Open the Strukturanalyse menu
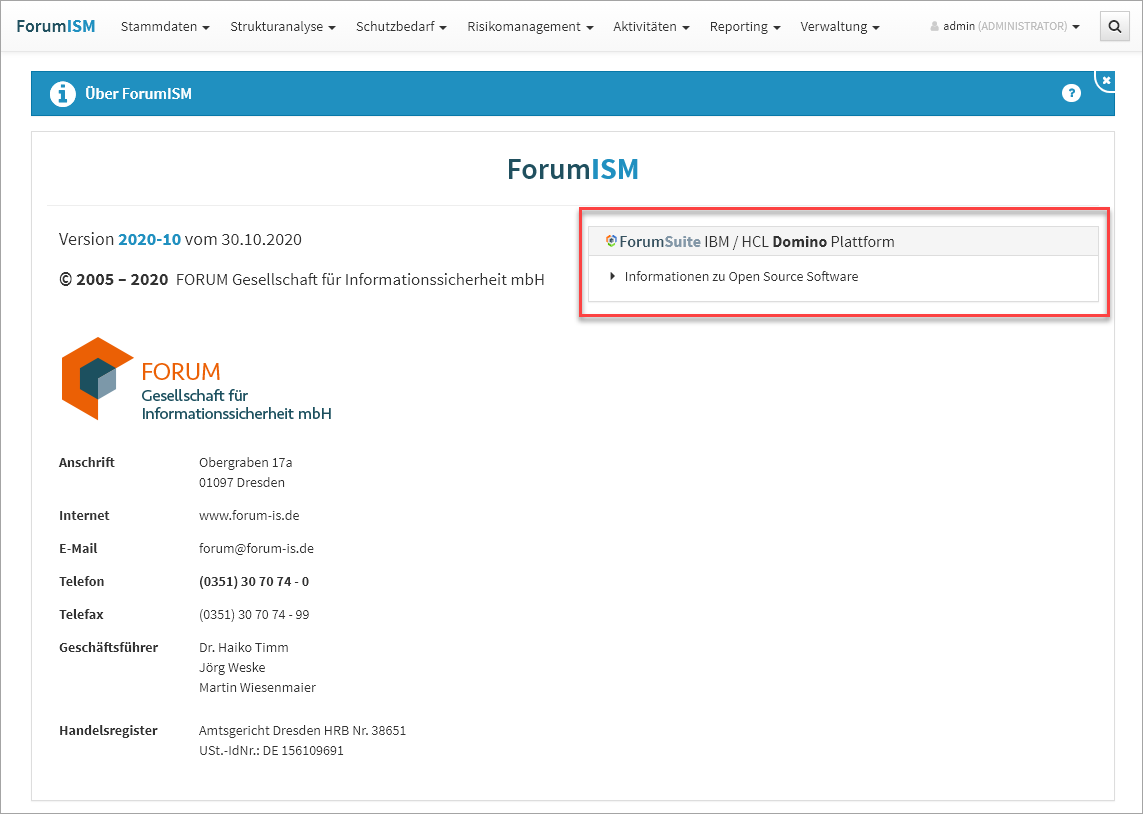Image resolution: width=1143 pixels, height=814 pixels. pos(283,26)
